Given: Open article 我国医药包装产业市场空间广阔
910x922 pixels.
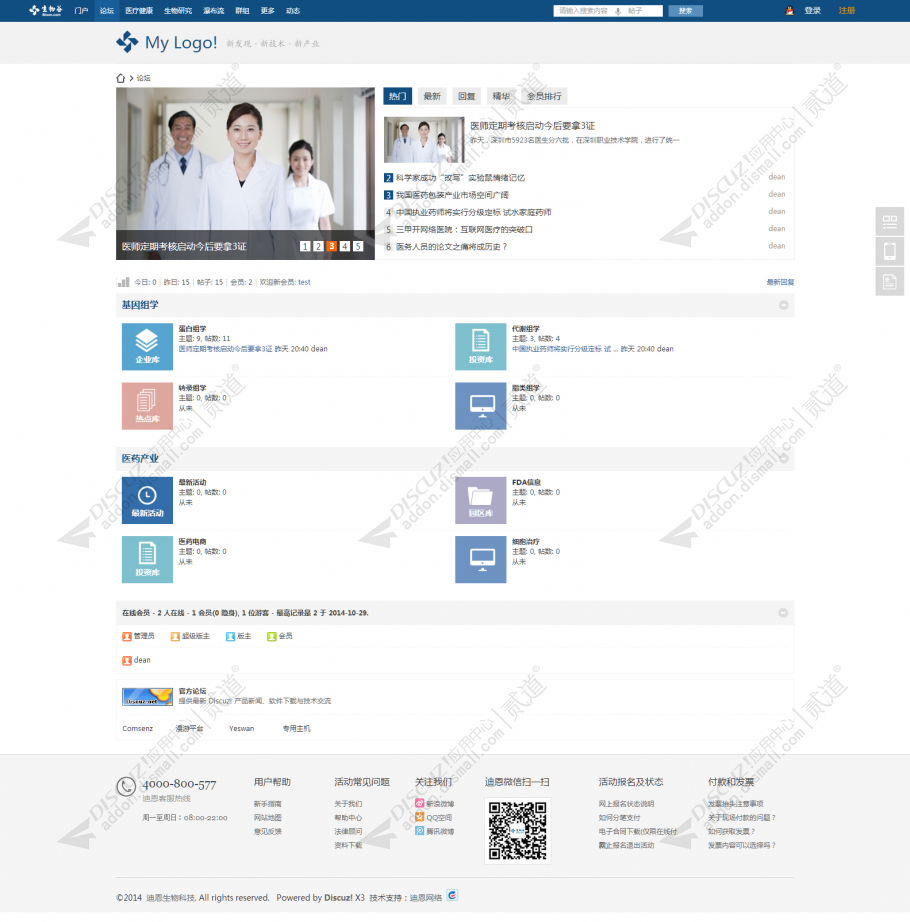Looking at the screenshot, I should click(452, 195).
